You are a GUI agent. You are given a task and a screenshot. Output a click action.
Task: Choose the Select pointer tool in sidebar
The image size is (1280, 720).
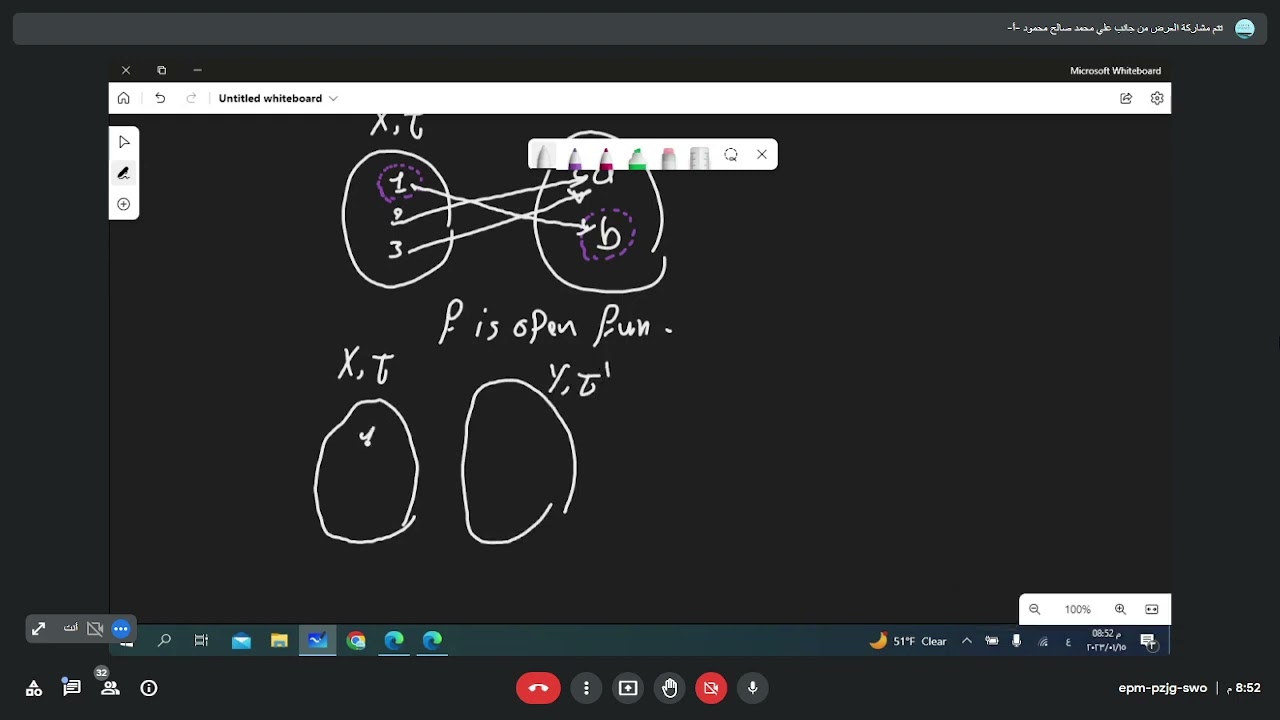pyautogui.click(x=124, y=142)
